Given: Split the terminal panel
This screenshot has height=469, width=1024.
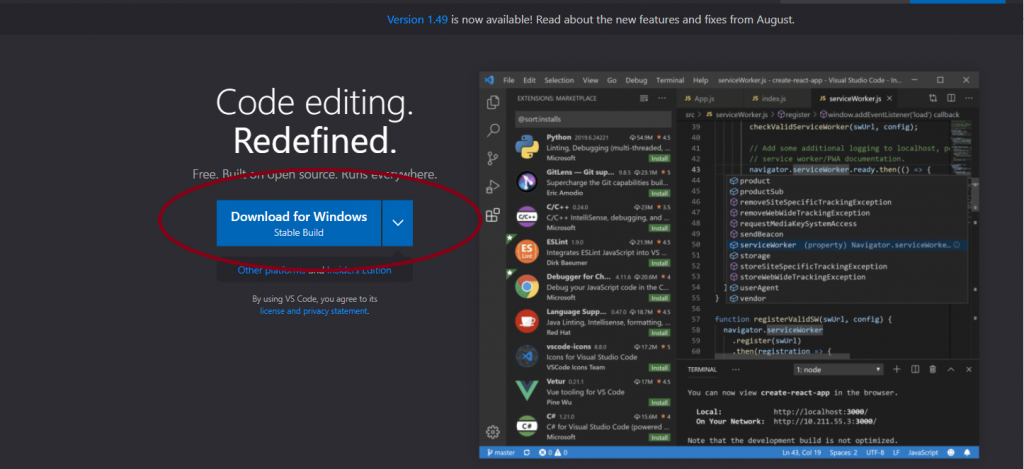Looking at the screenshot, I should pos(915,369).
